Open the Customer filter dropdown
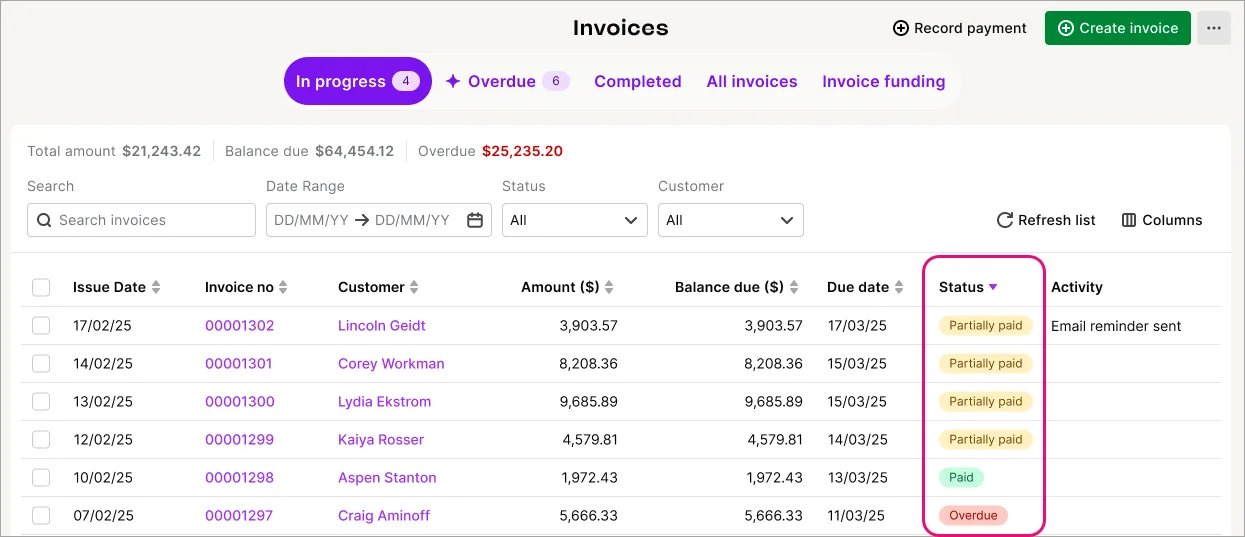 [731, 220]
